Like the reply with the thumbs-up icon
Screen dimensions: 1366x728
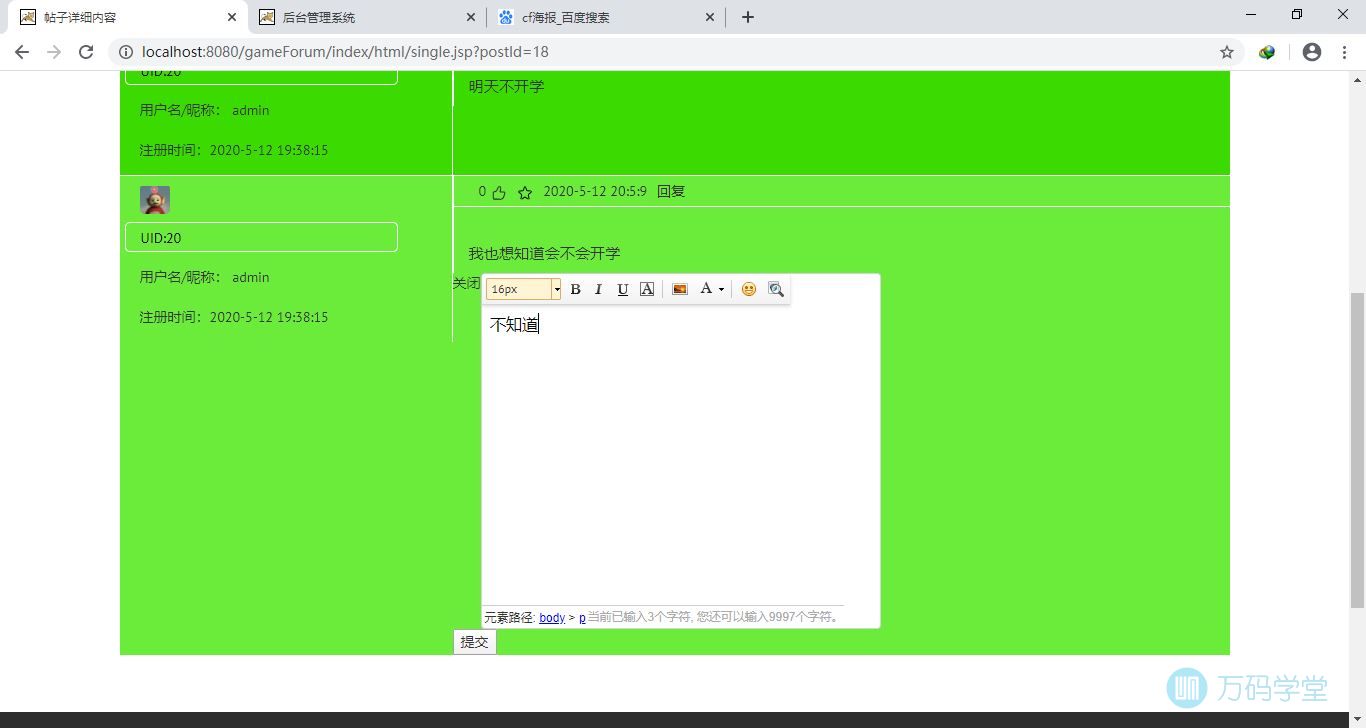tap(499, 192)
